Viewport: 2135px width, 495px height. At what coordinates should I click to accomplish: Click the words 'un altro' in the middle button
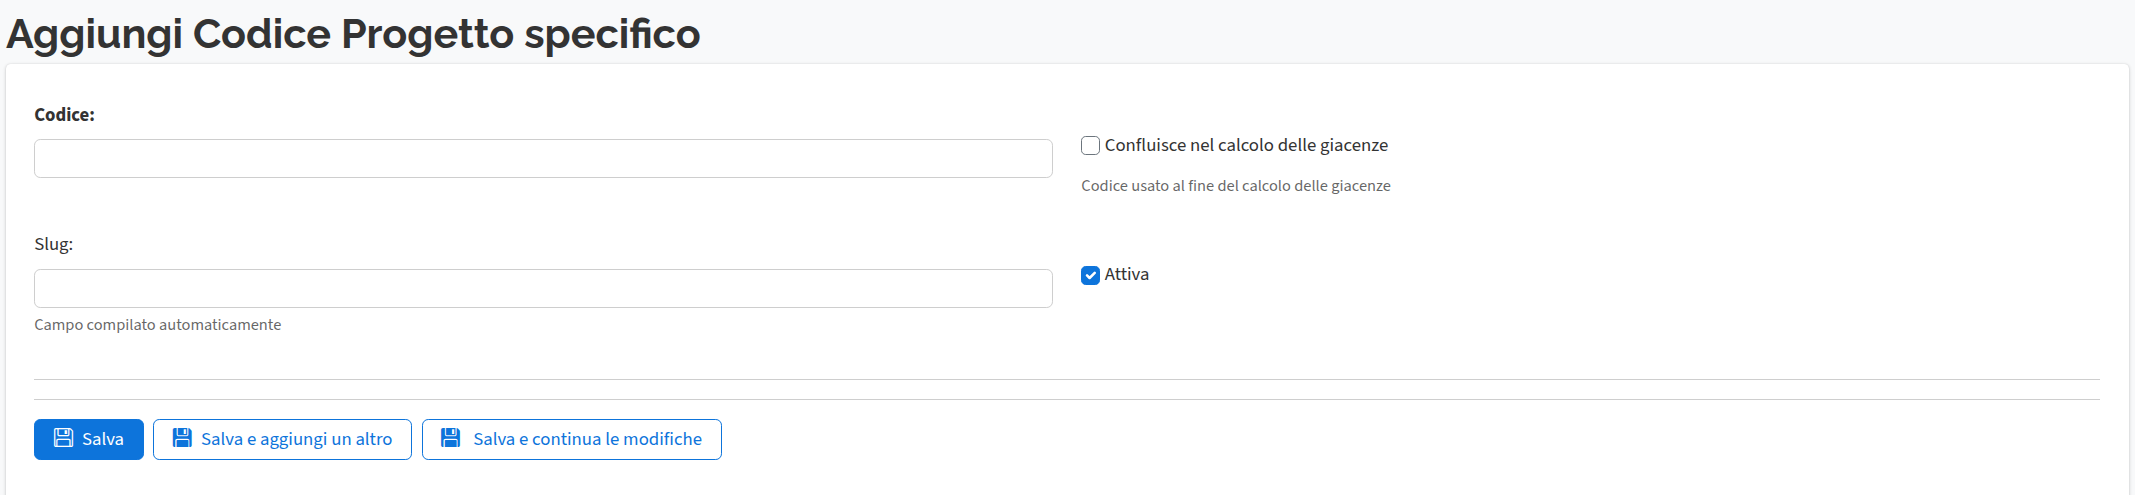coord(361,440)
